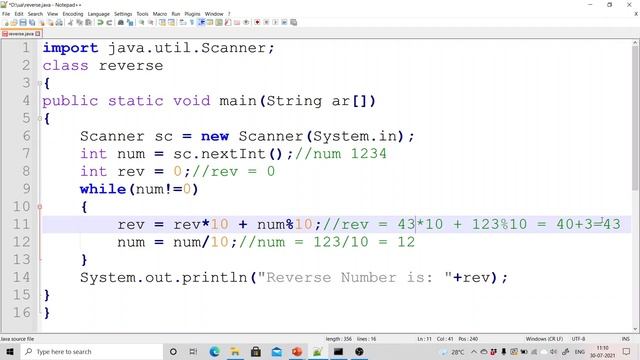Click the Replace toolbar icon
The height and width of the screenshot is (360, 640).
point(130,23)
